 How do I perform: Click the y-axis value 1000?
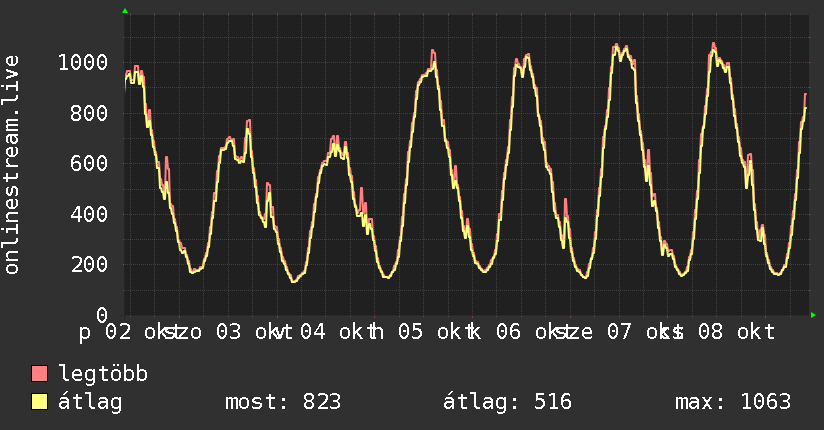(x=83, y=63)
